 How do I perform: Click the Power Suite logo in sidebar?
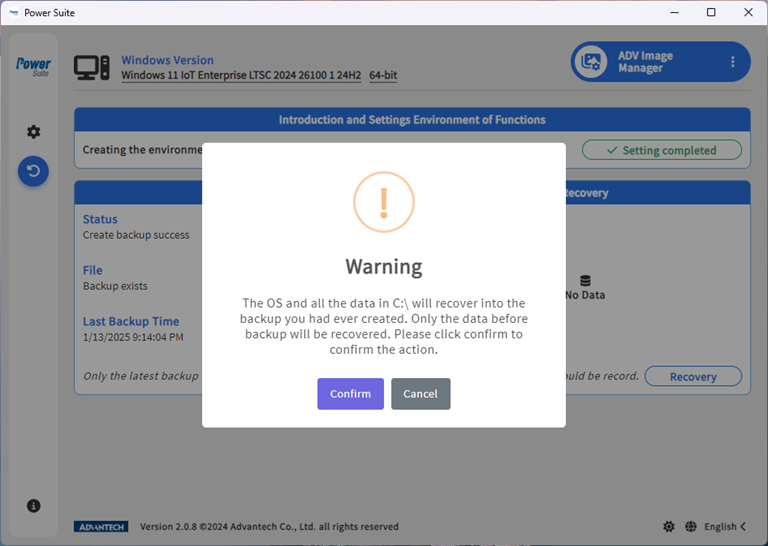click(33, 67)
